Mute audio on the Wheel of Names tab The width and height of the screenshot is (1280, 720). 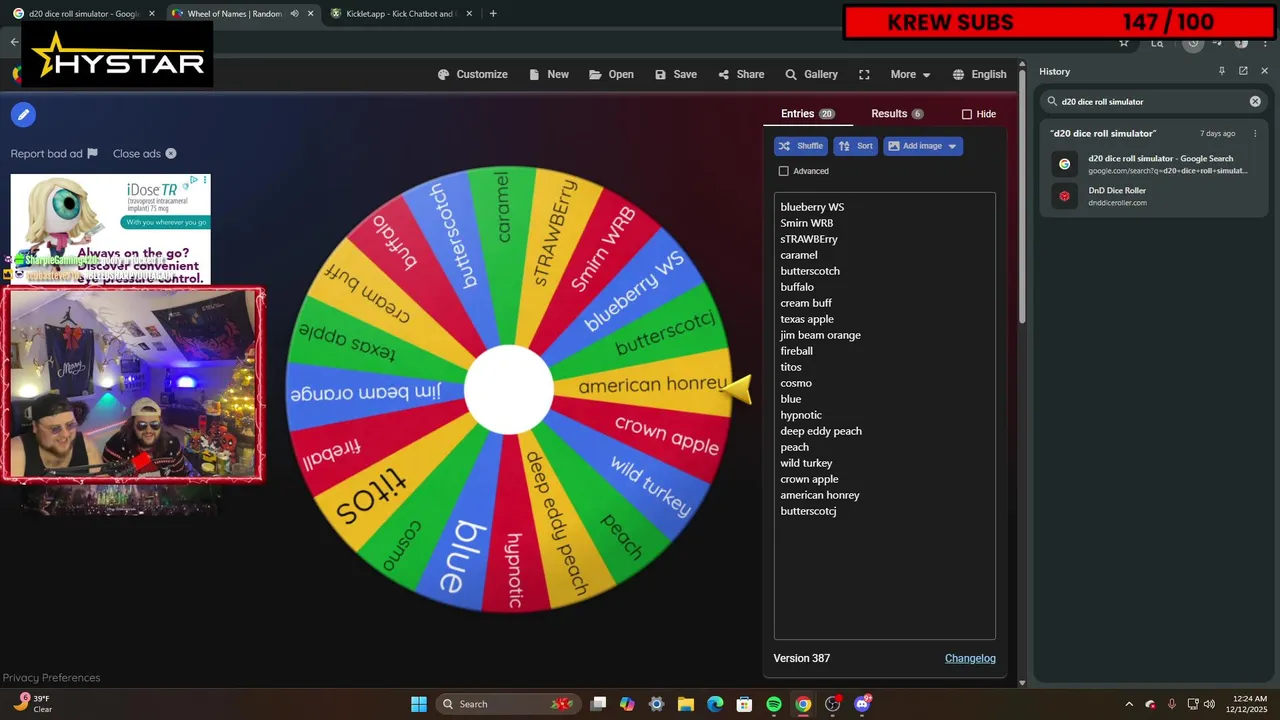[x=295, y=14]
